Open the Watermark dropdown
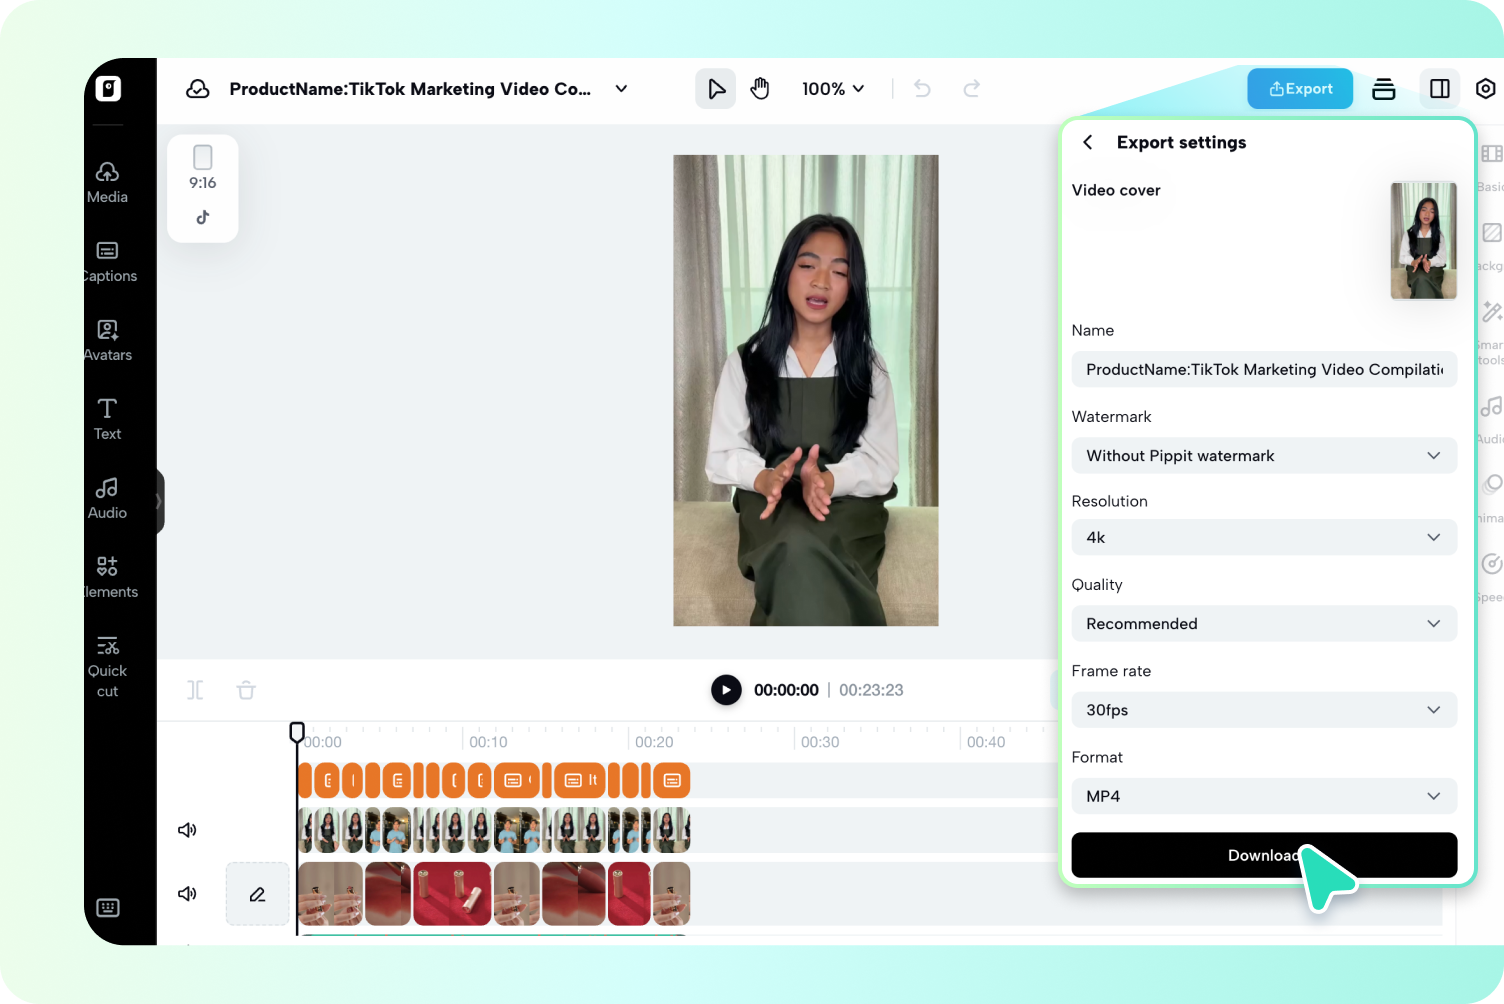The height and width of the screenshot is (1004, 1504). click(x=1263, y=455)
